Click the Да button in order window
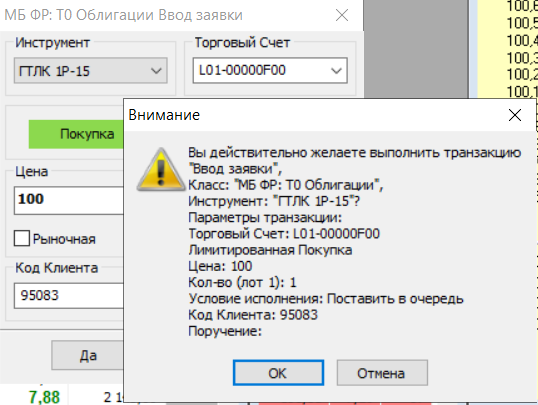The height and width of the screenshot is (405, 538). pos(87,356)
